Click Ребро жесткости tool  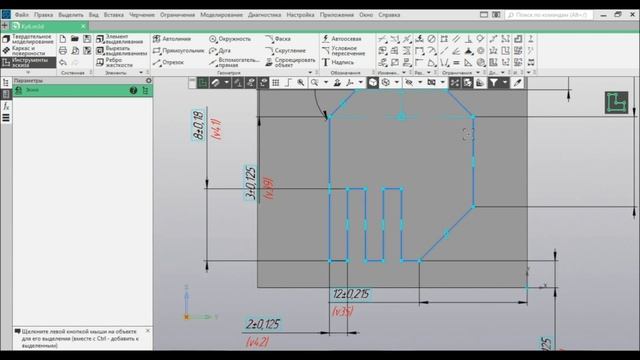click(114, 62)
